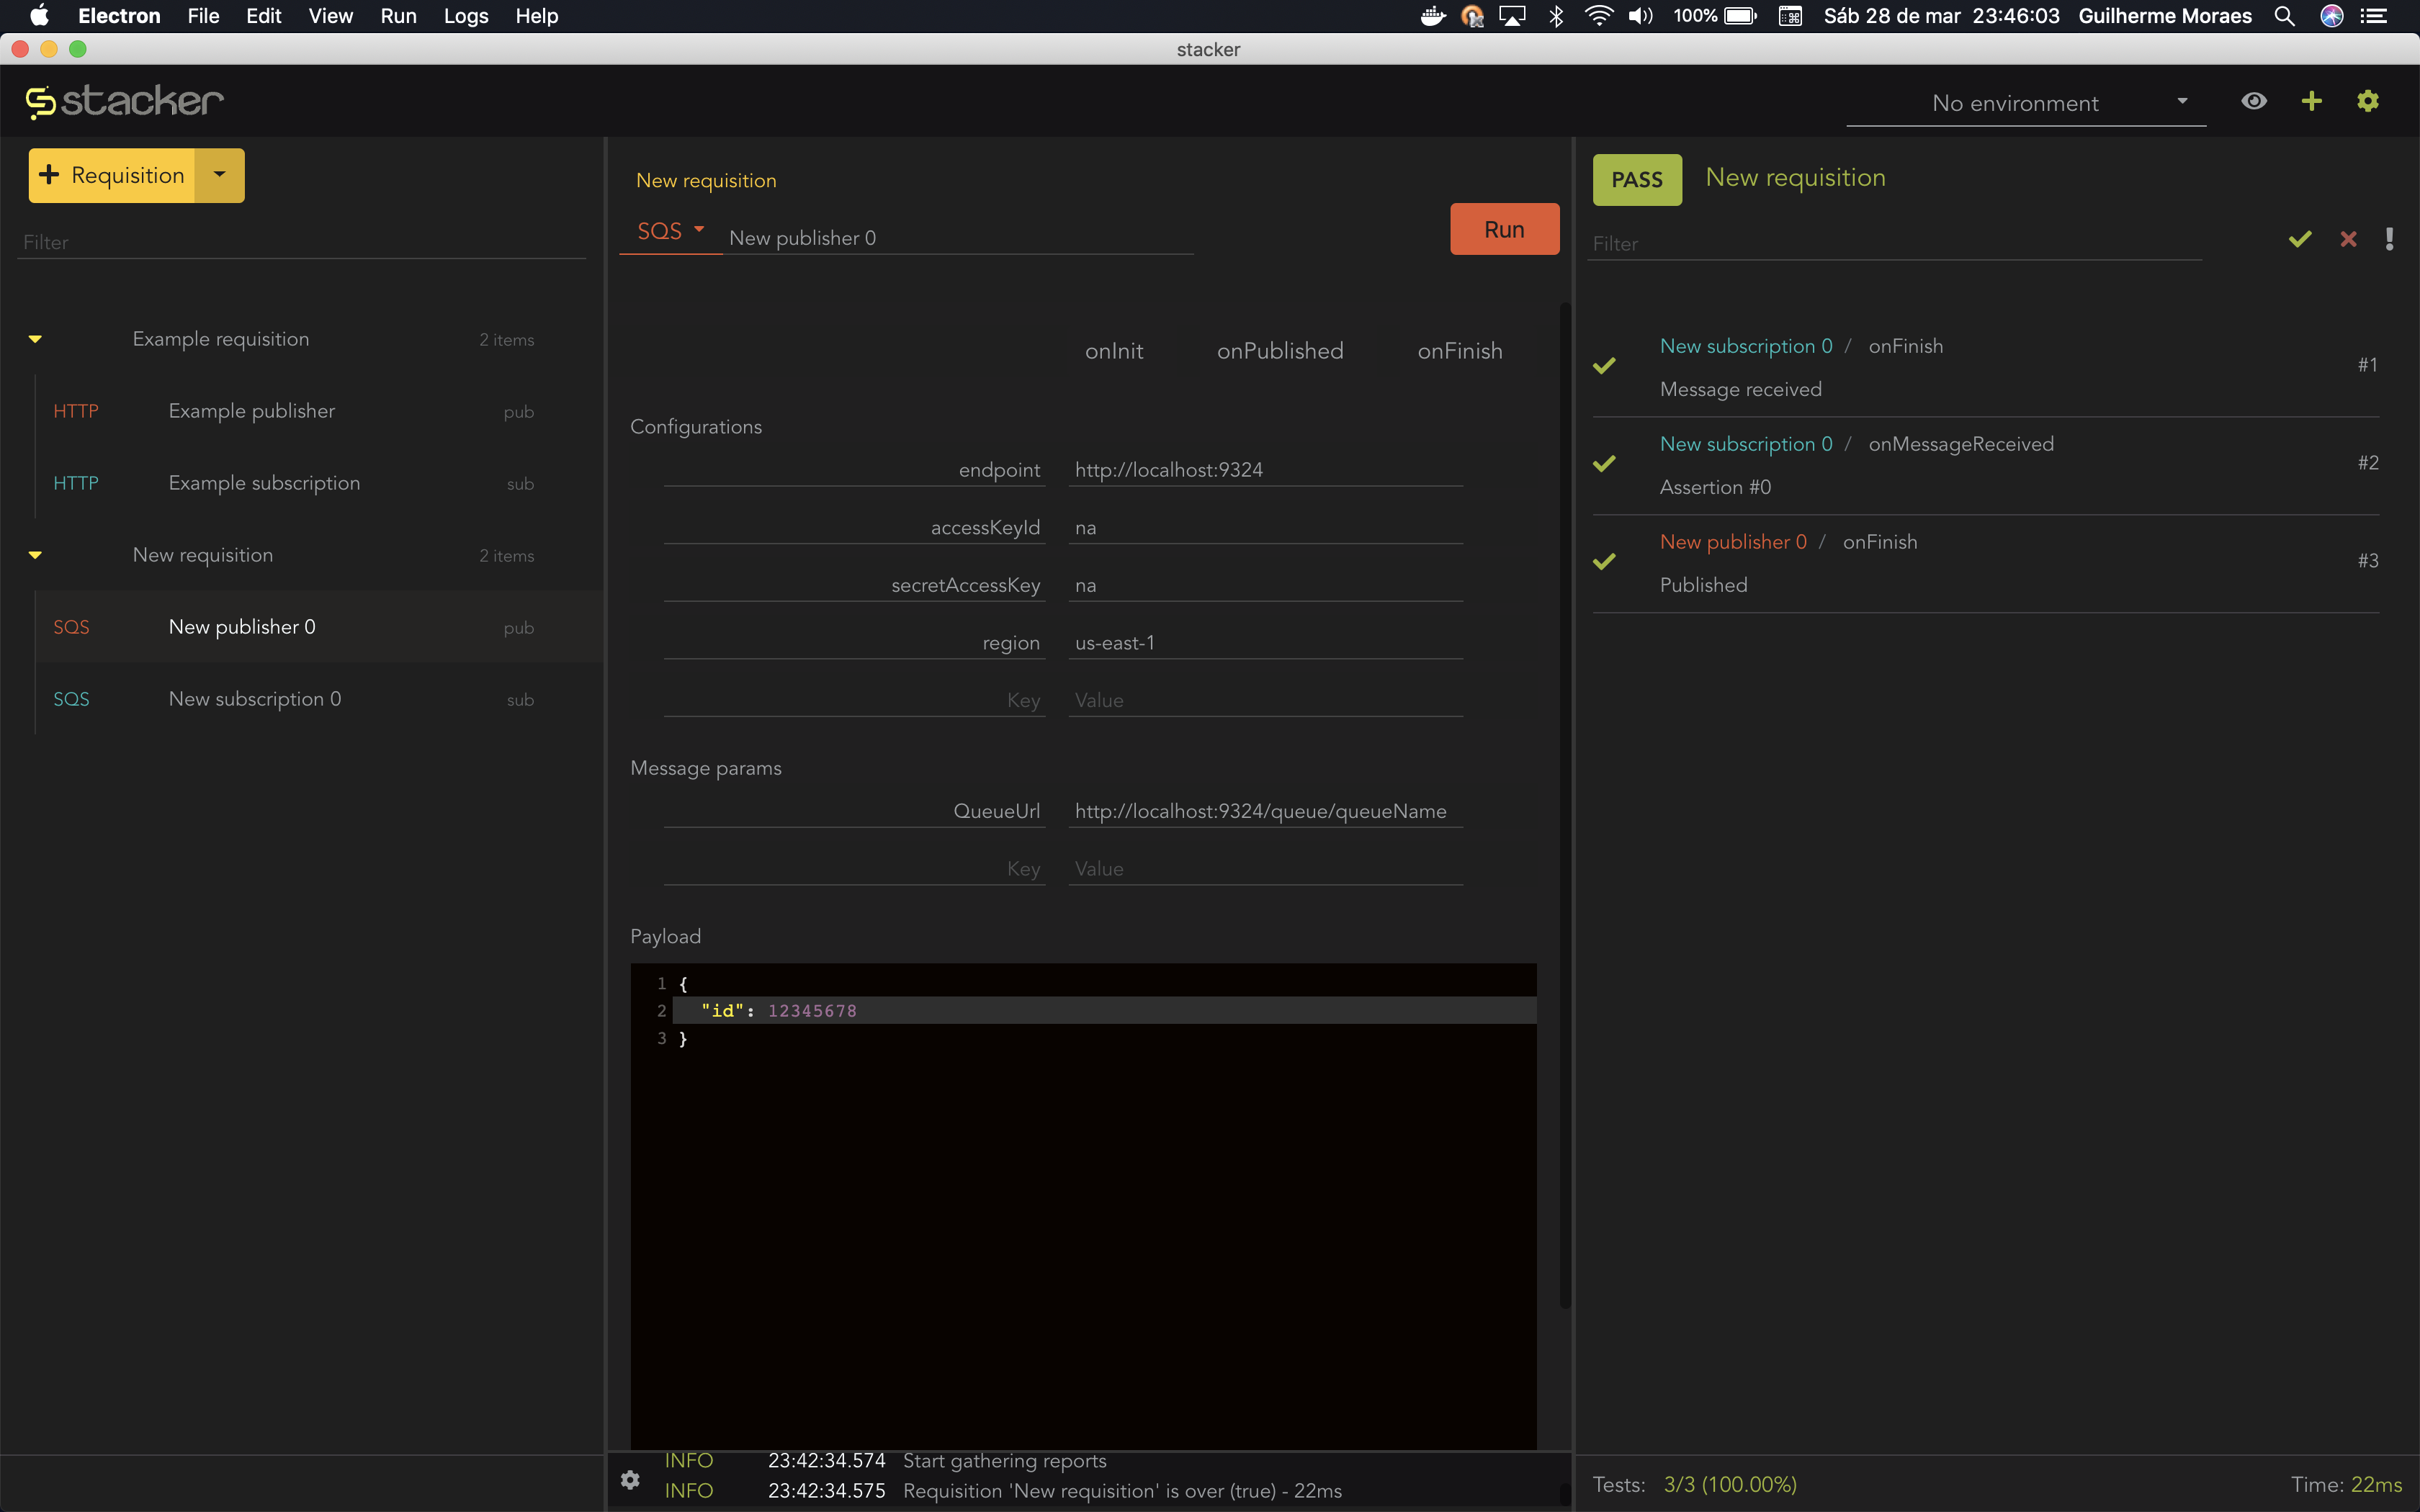This screenshot has height=1512, width=2420.
Task: Open the Requisition button dropdown arrow
Action: click(220, 175)
